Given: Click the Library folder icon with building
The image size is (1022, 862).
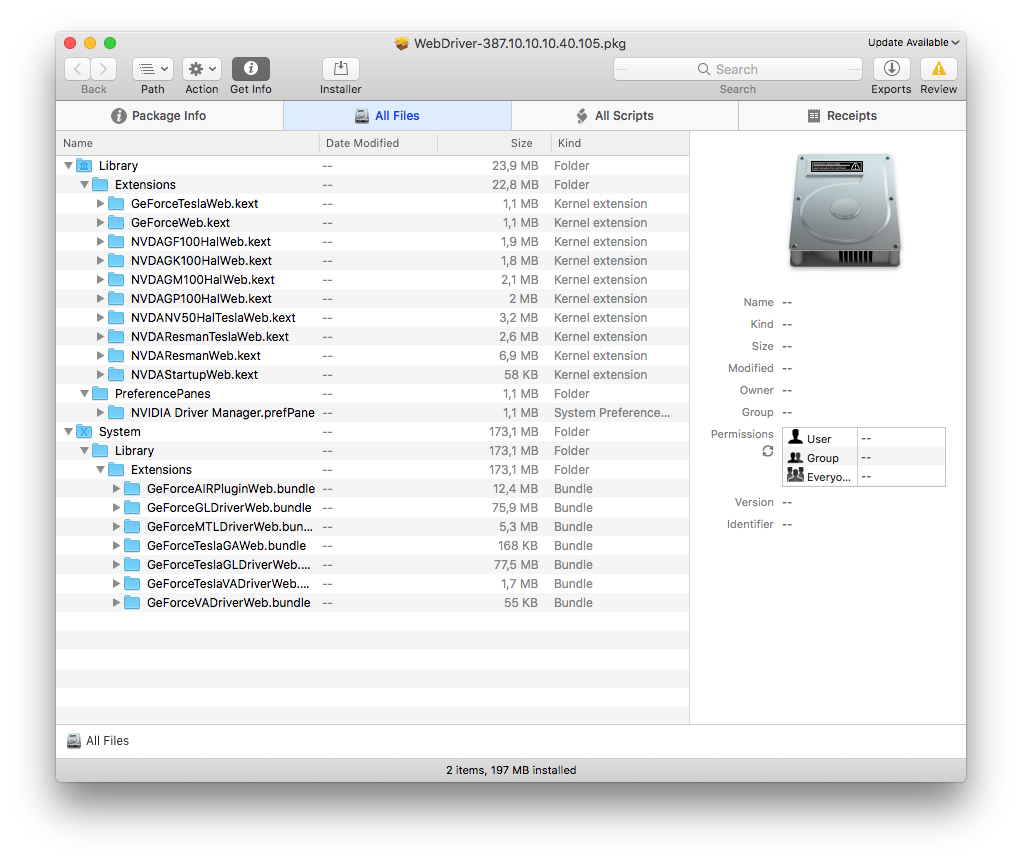Looking at the screenshot, I should point(84,165).
